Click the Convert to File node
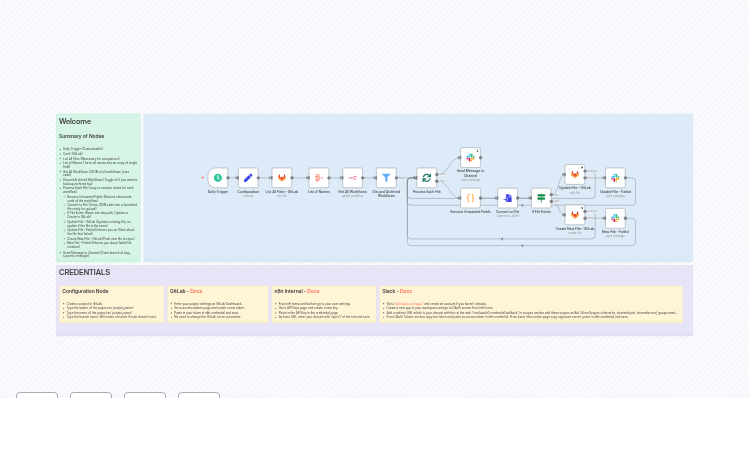Image resolution: width=749 pixels, height=450 pixels. pyautogui.click(x=507, y=198)
